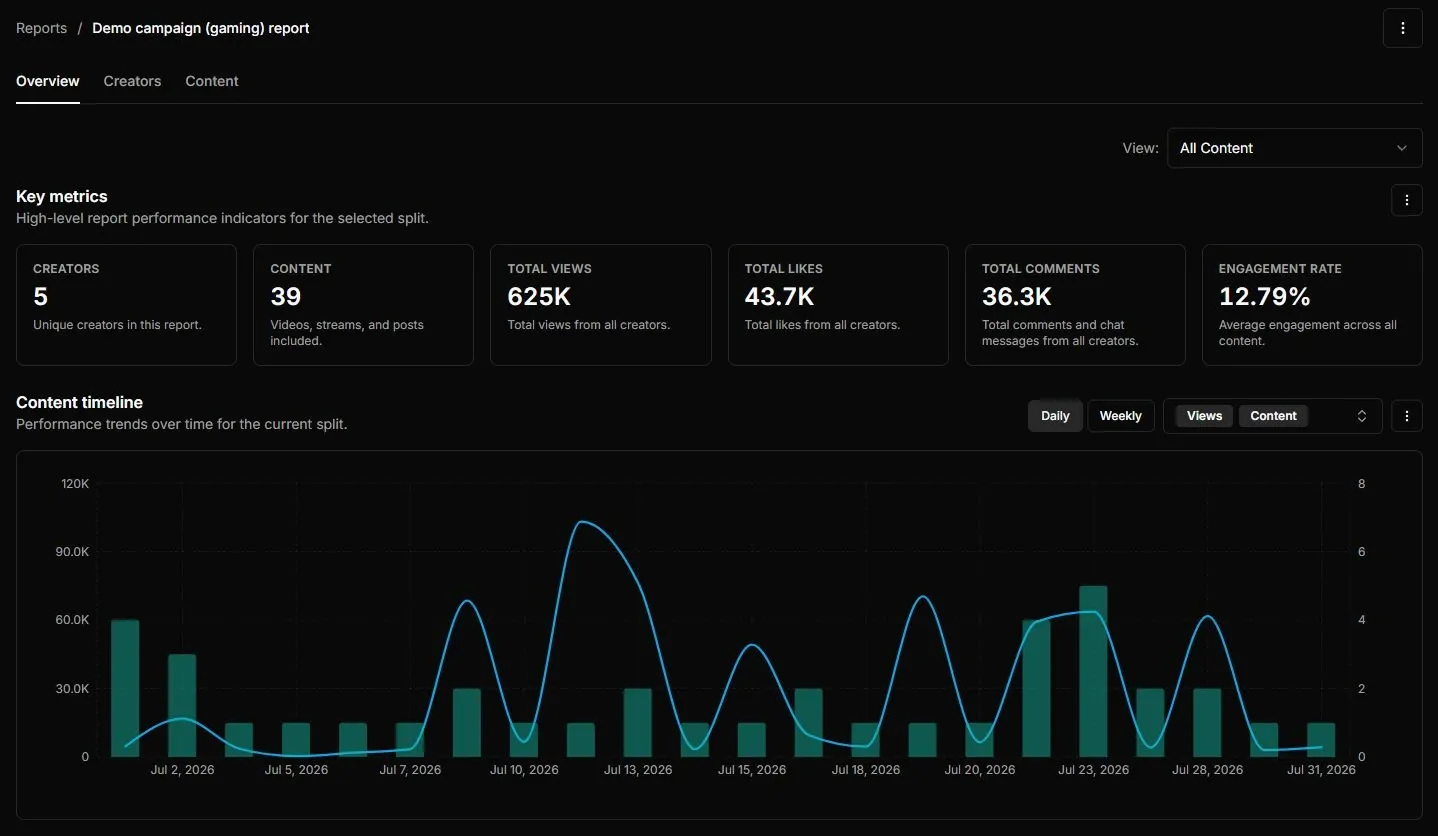The width and height of the screenshot is (1438, 836).
Task: Click the 43.7K total likes value
Action: click(779, 296)
